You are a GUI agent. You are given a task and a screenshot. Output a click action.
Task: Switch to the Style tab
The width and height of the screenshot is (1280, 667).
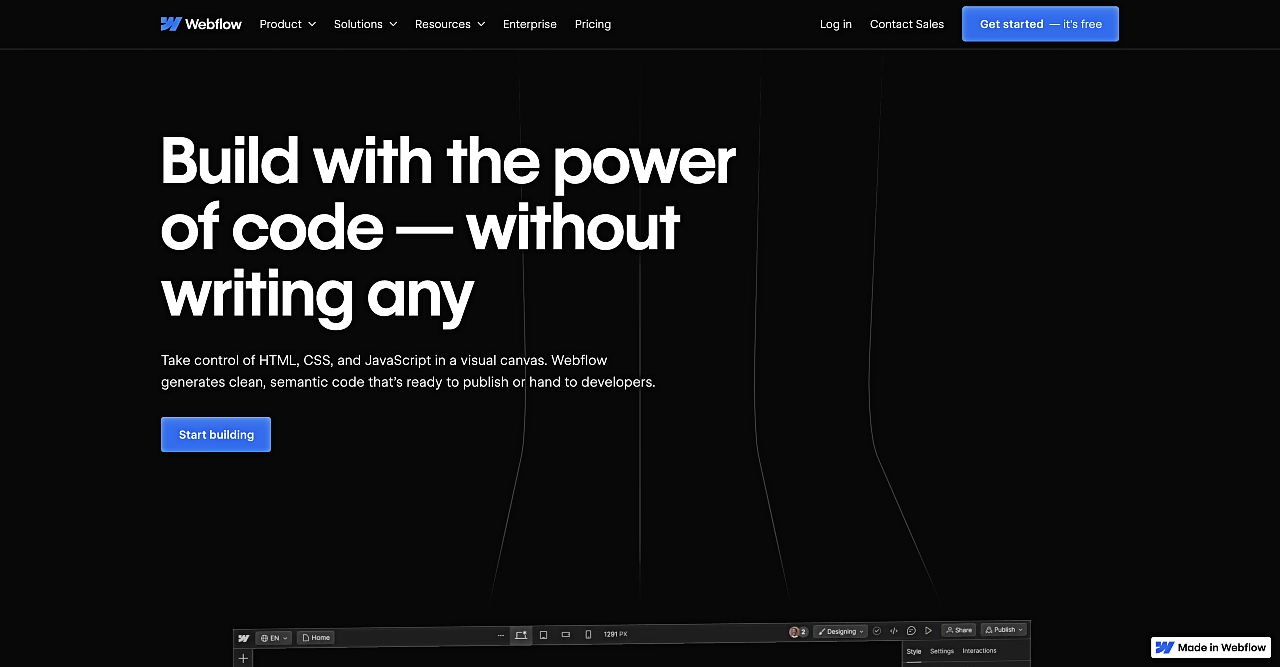tap(914, 651)
